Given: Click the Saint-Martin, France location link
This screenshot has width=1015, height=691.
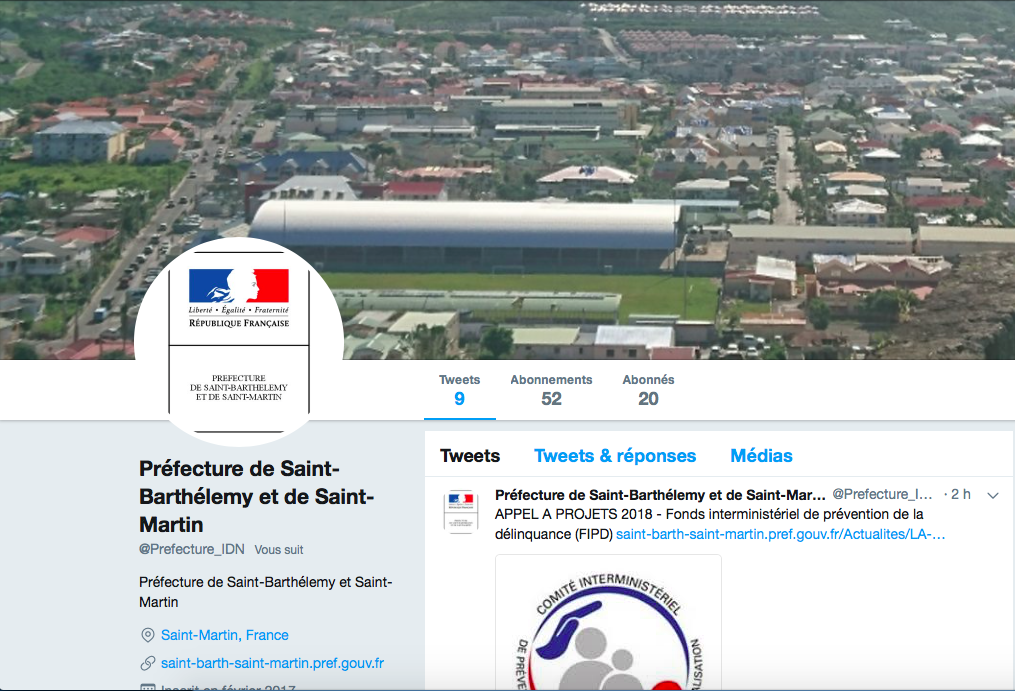Looking at the screenshot, I should 225,635.
